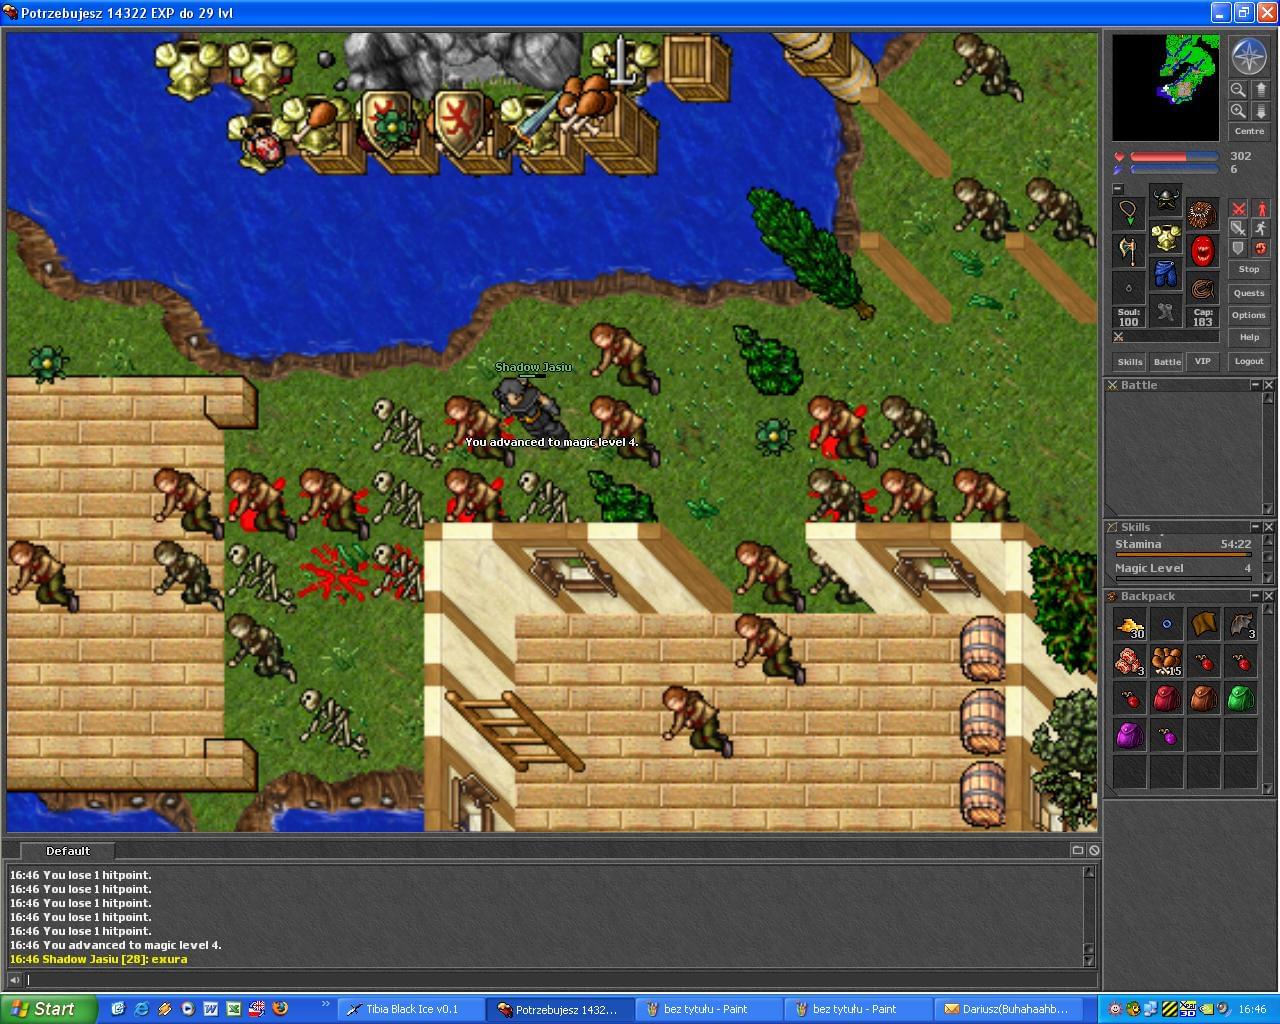Move the minimap down one floor

tap(1260, 111)
